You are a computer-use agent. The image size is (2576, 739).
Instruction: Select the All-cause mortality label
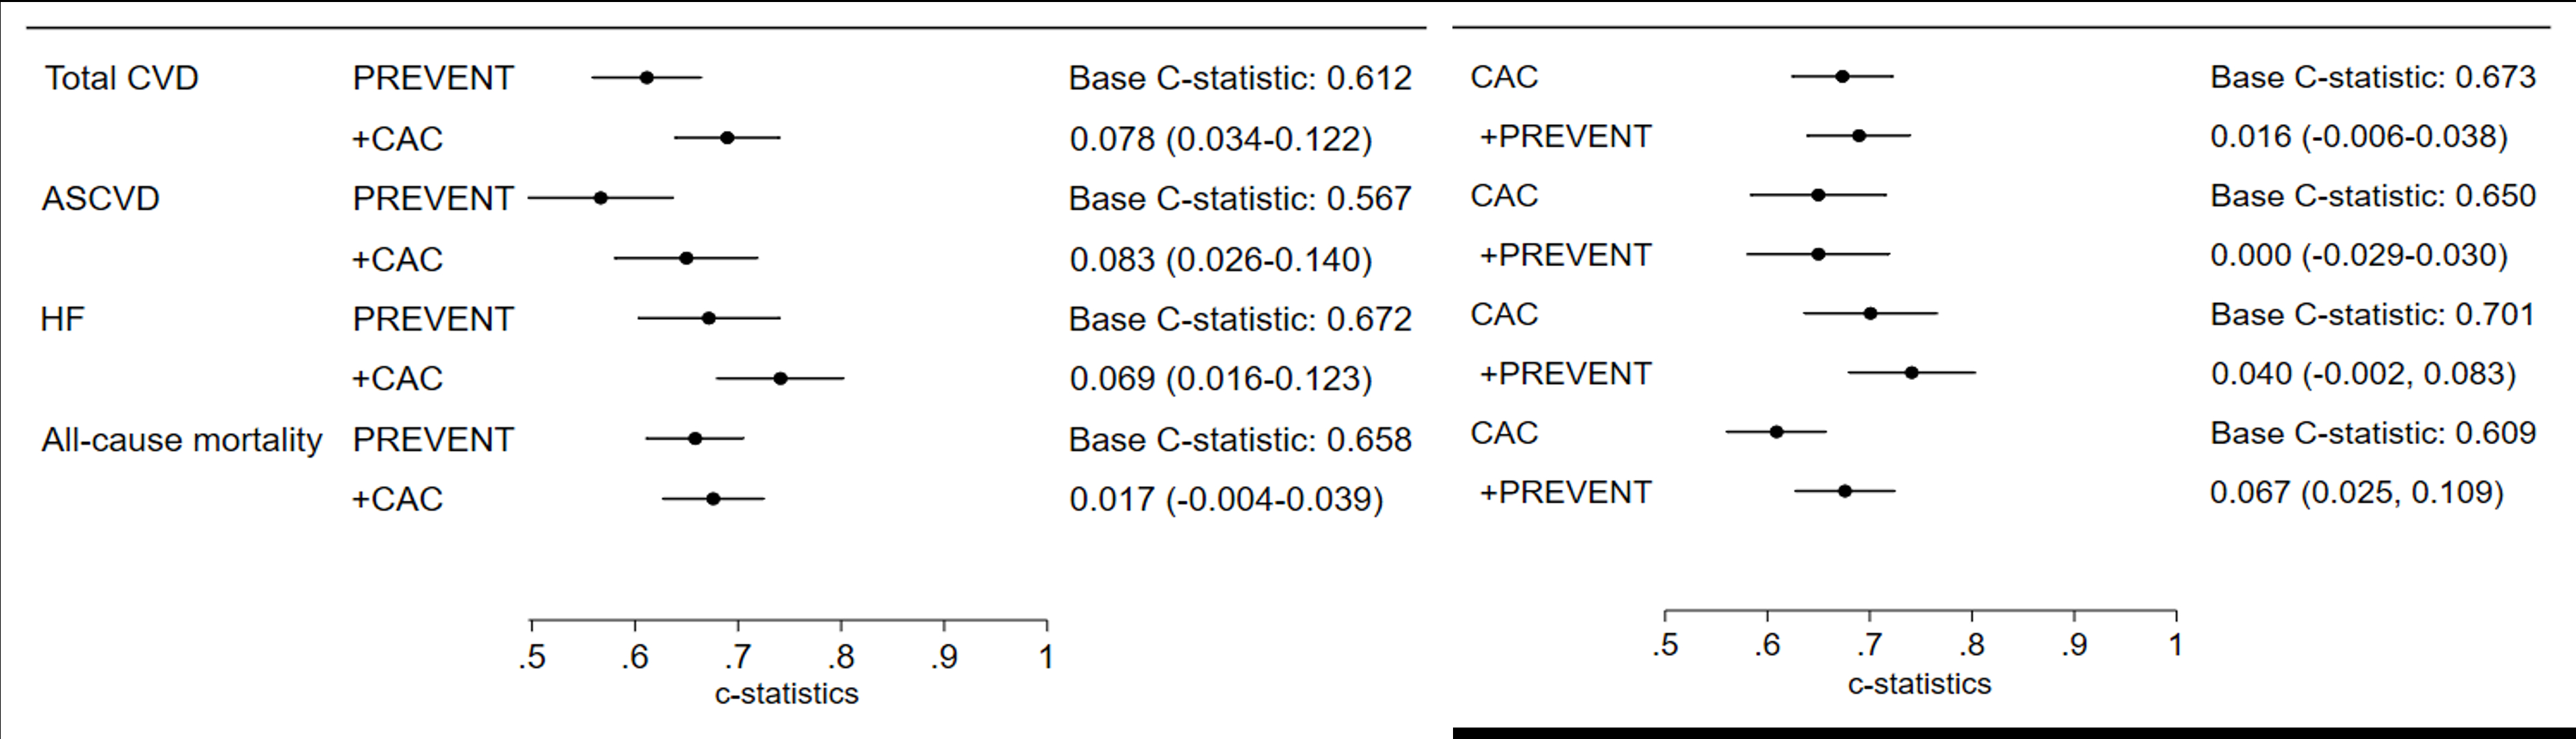click(x=181, y=440)
